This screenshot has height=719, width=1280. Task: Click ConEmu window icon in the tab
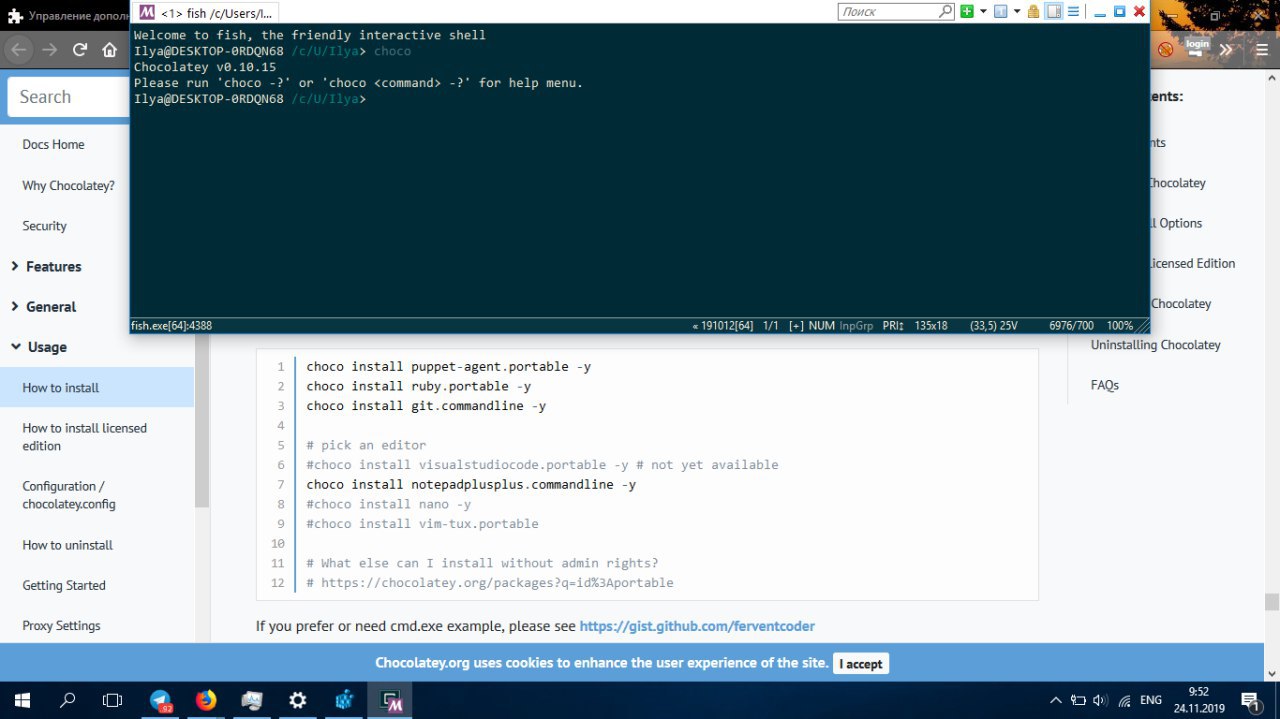(147, 13)
